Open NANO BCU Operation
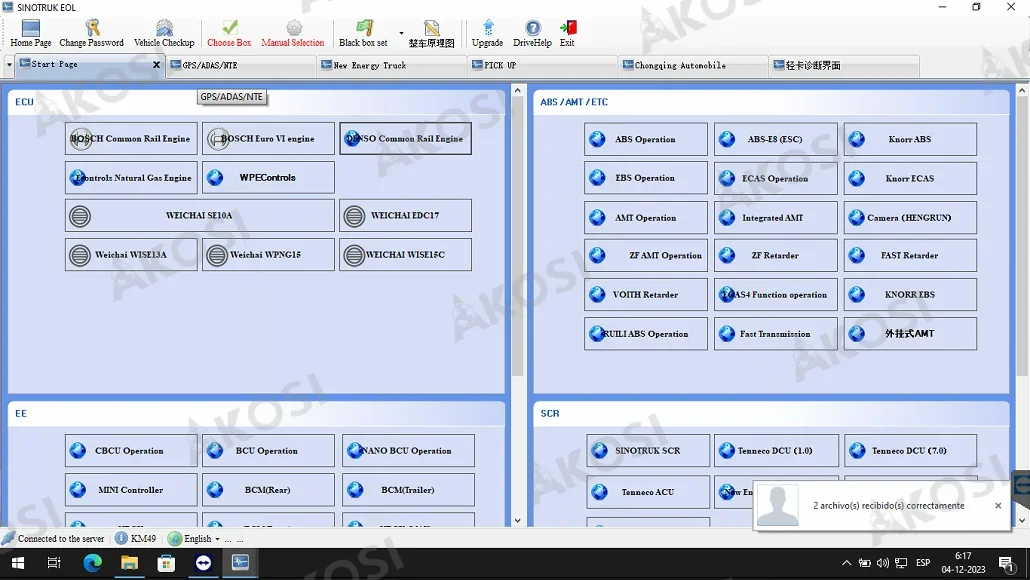1030x580 pixels. coord(408,451)
